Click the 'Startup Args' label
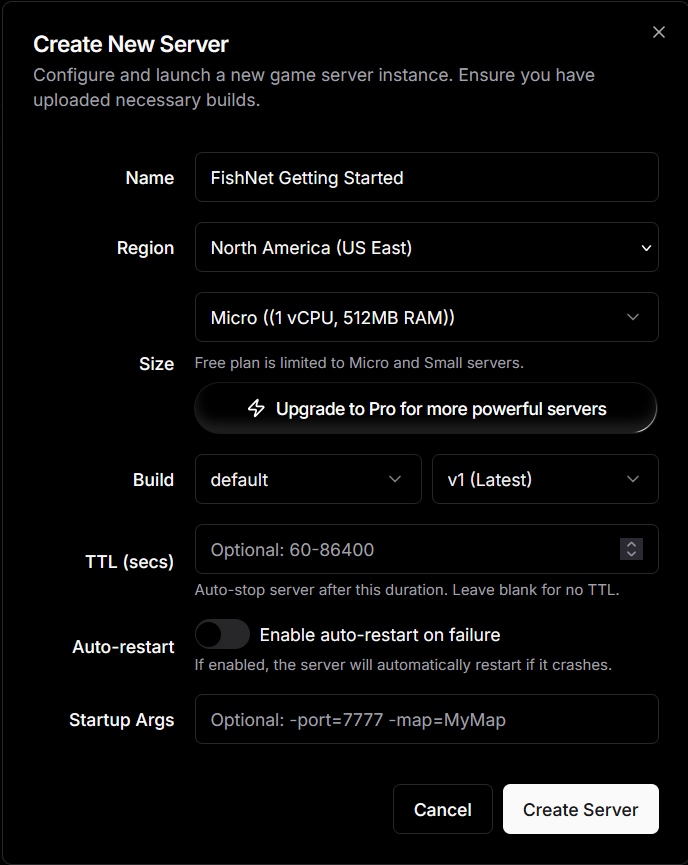 coord(121,720)
